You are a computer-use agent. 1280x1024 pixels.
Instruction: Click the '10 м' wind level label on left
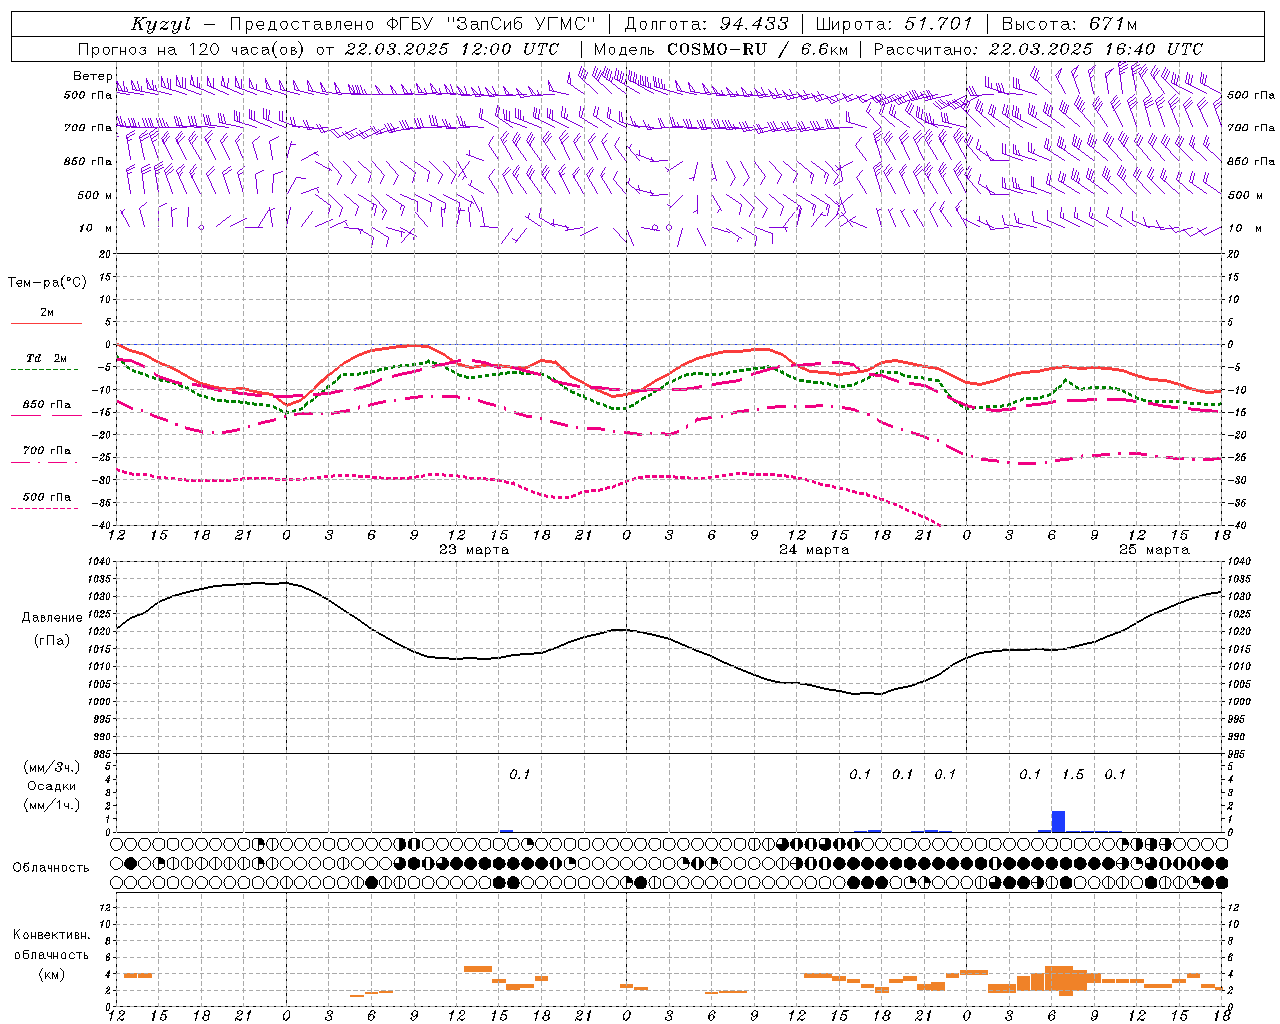pos(95,228)
